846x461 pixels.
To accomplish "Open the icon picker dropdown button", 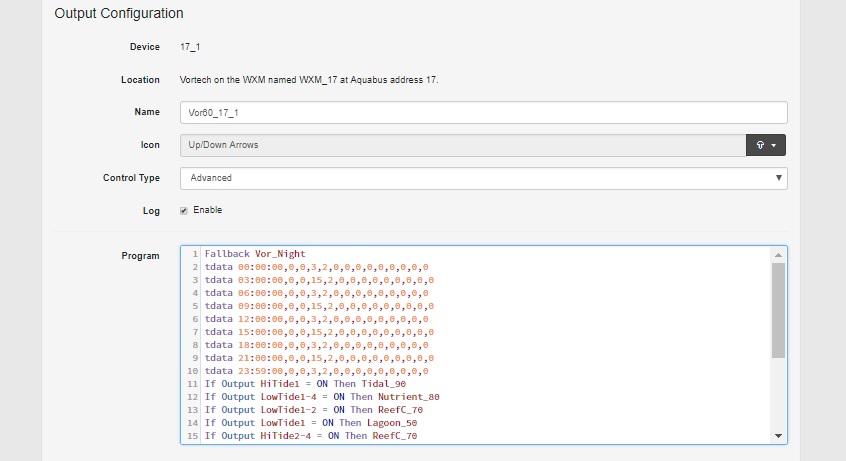I will click(x=766, y=145).
